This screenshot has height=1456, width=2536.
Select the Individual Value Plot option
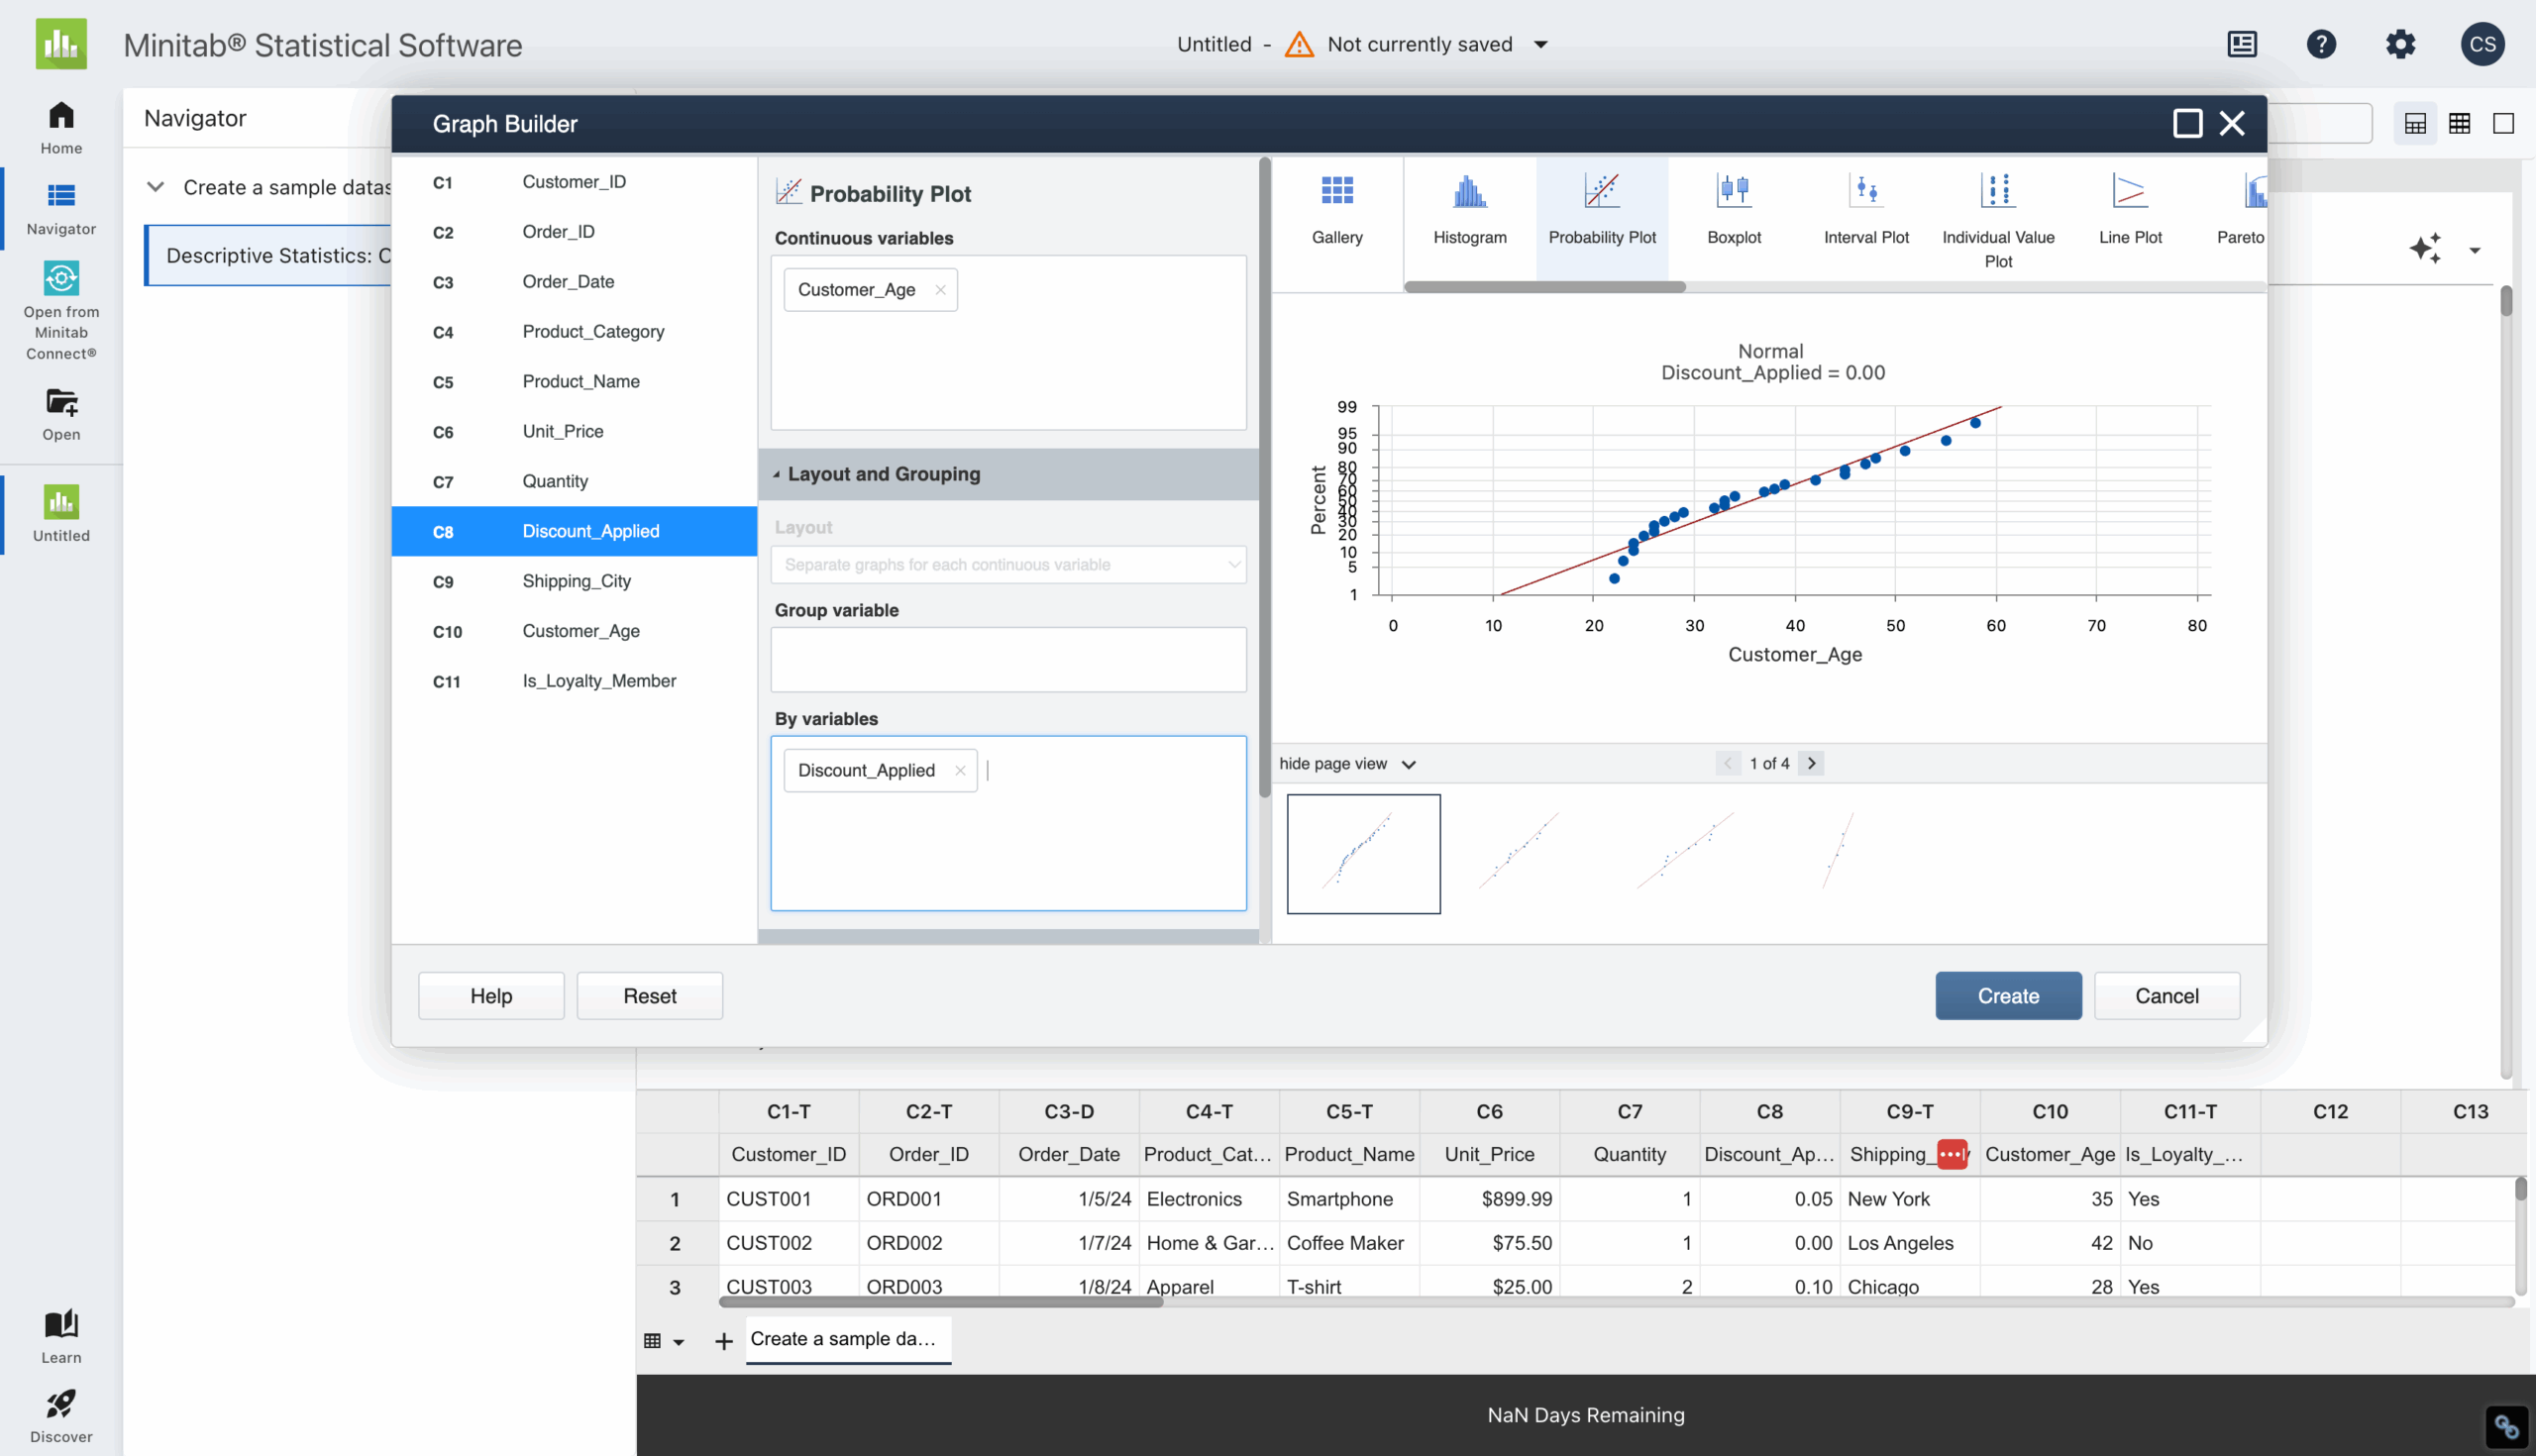(1997, 210)
